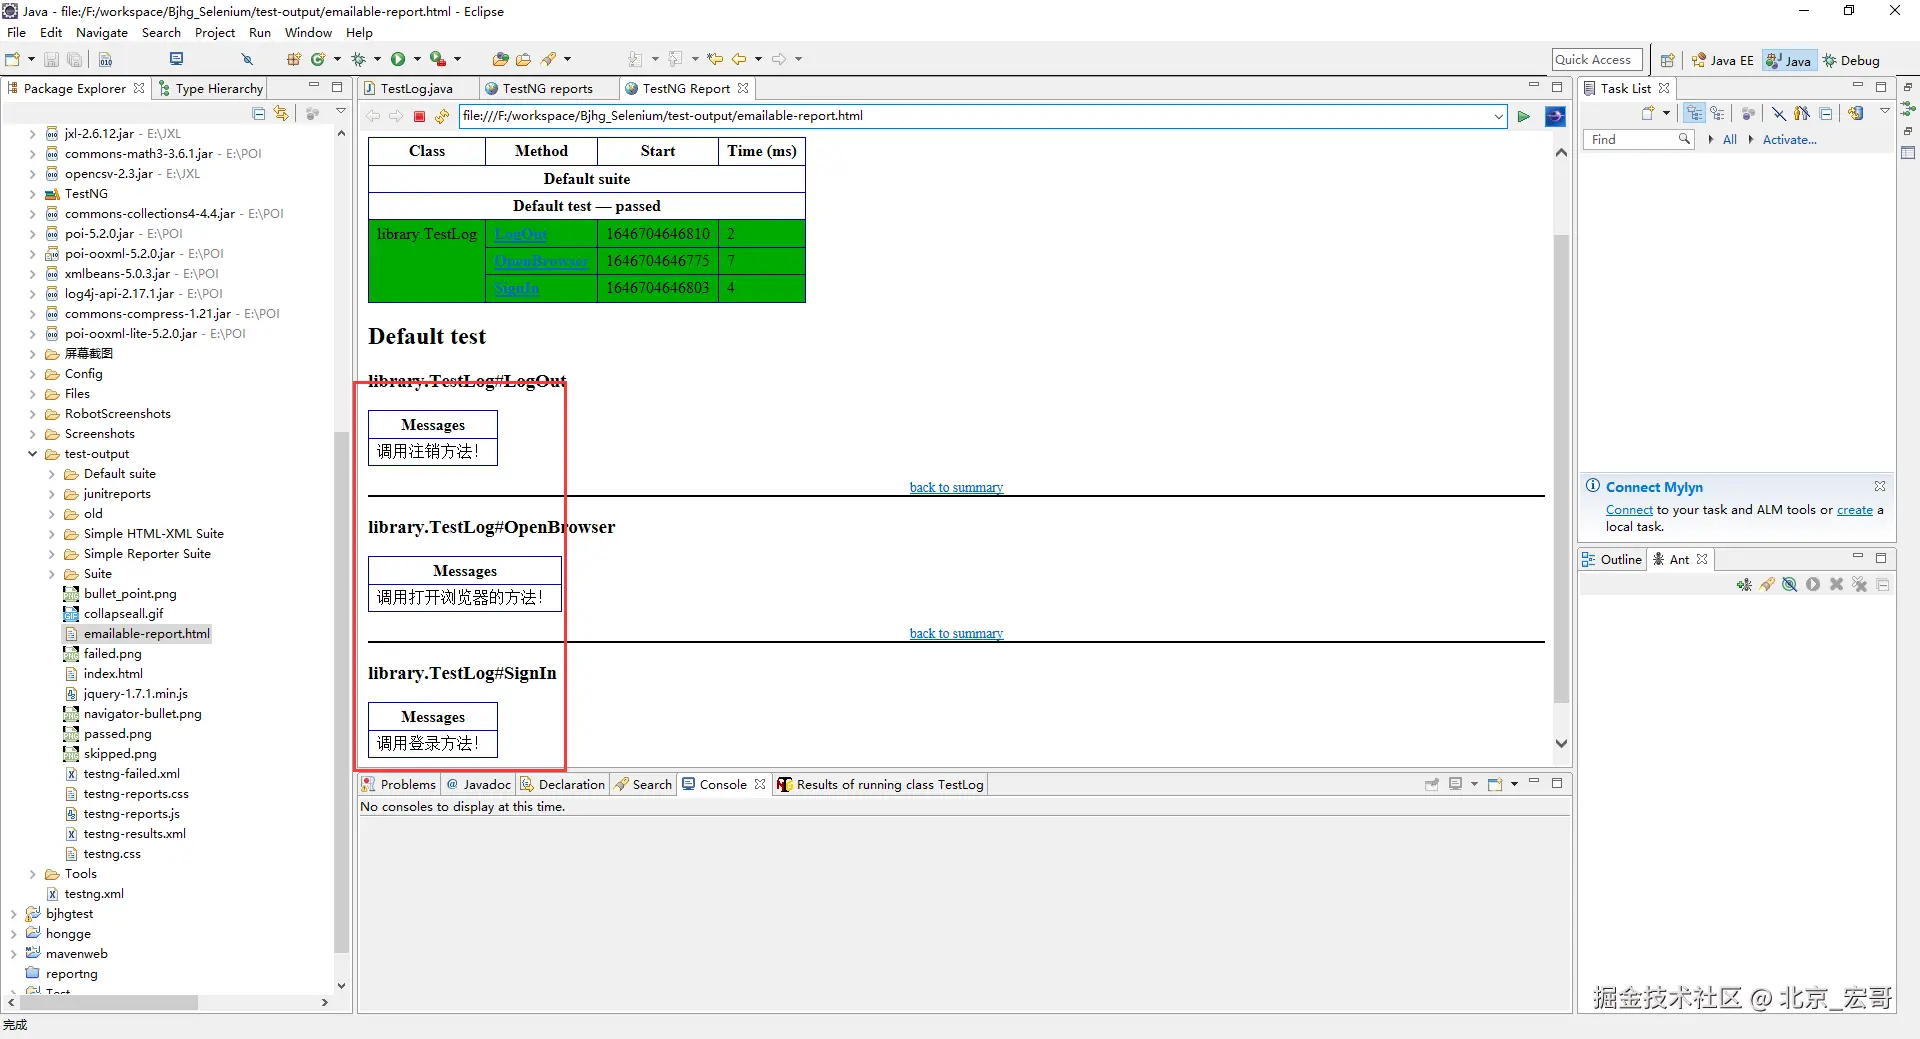This screenshot has height=1039, width=1920.
Task: Toggle Hide Completed Tasks in Task List
Action: [x=1779, y=113]
